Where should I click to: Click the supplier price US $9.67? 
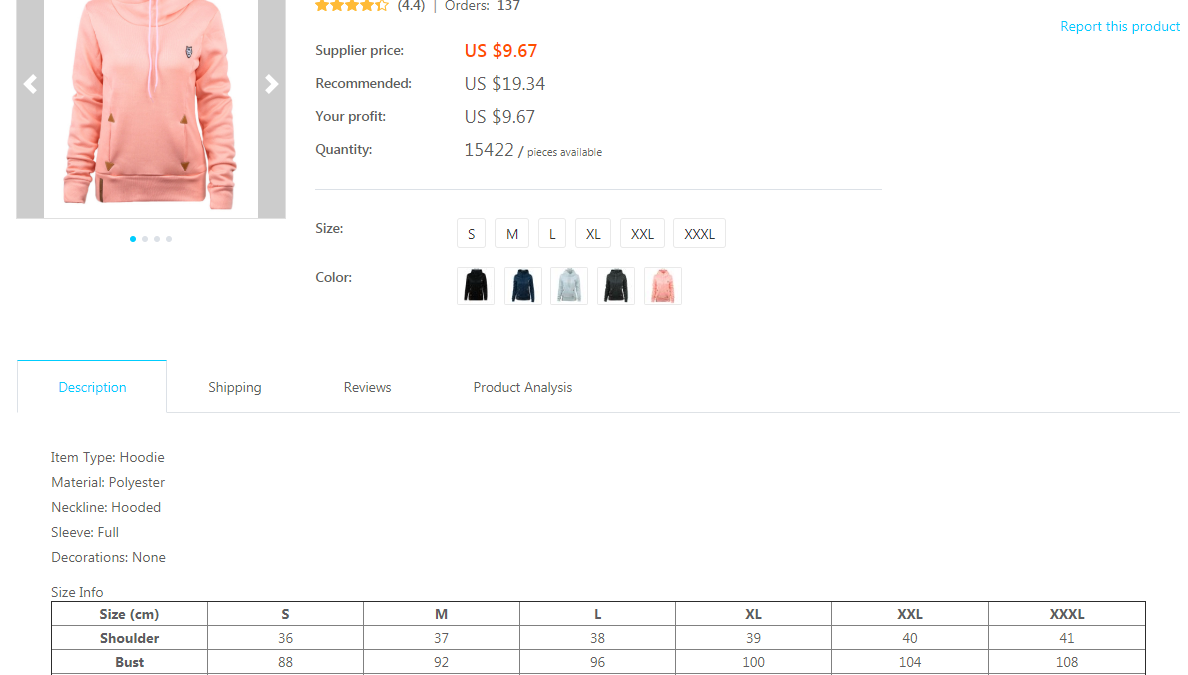tap(501, 51)
